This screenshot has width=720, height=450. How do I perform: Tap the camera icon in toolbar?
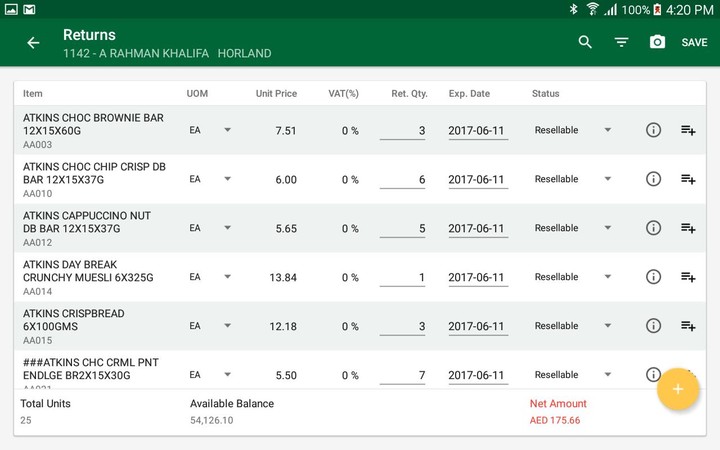[657, 42]
